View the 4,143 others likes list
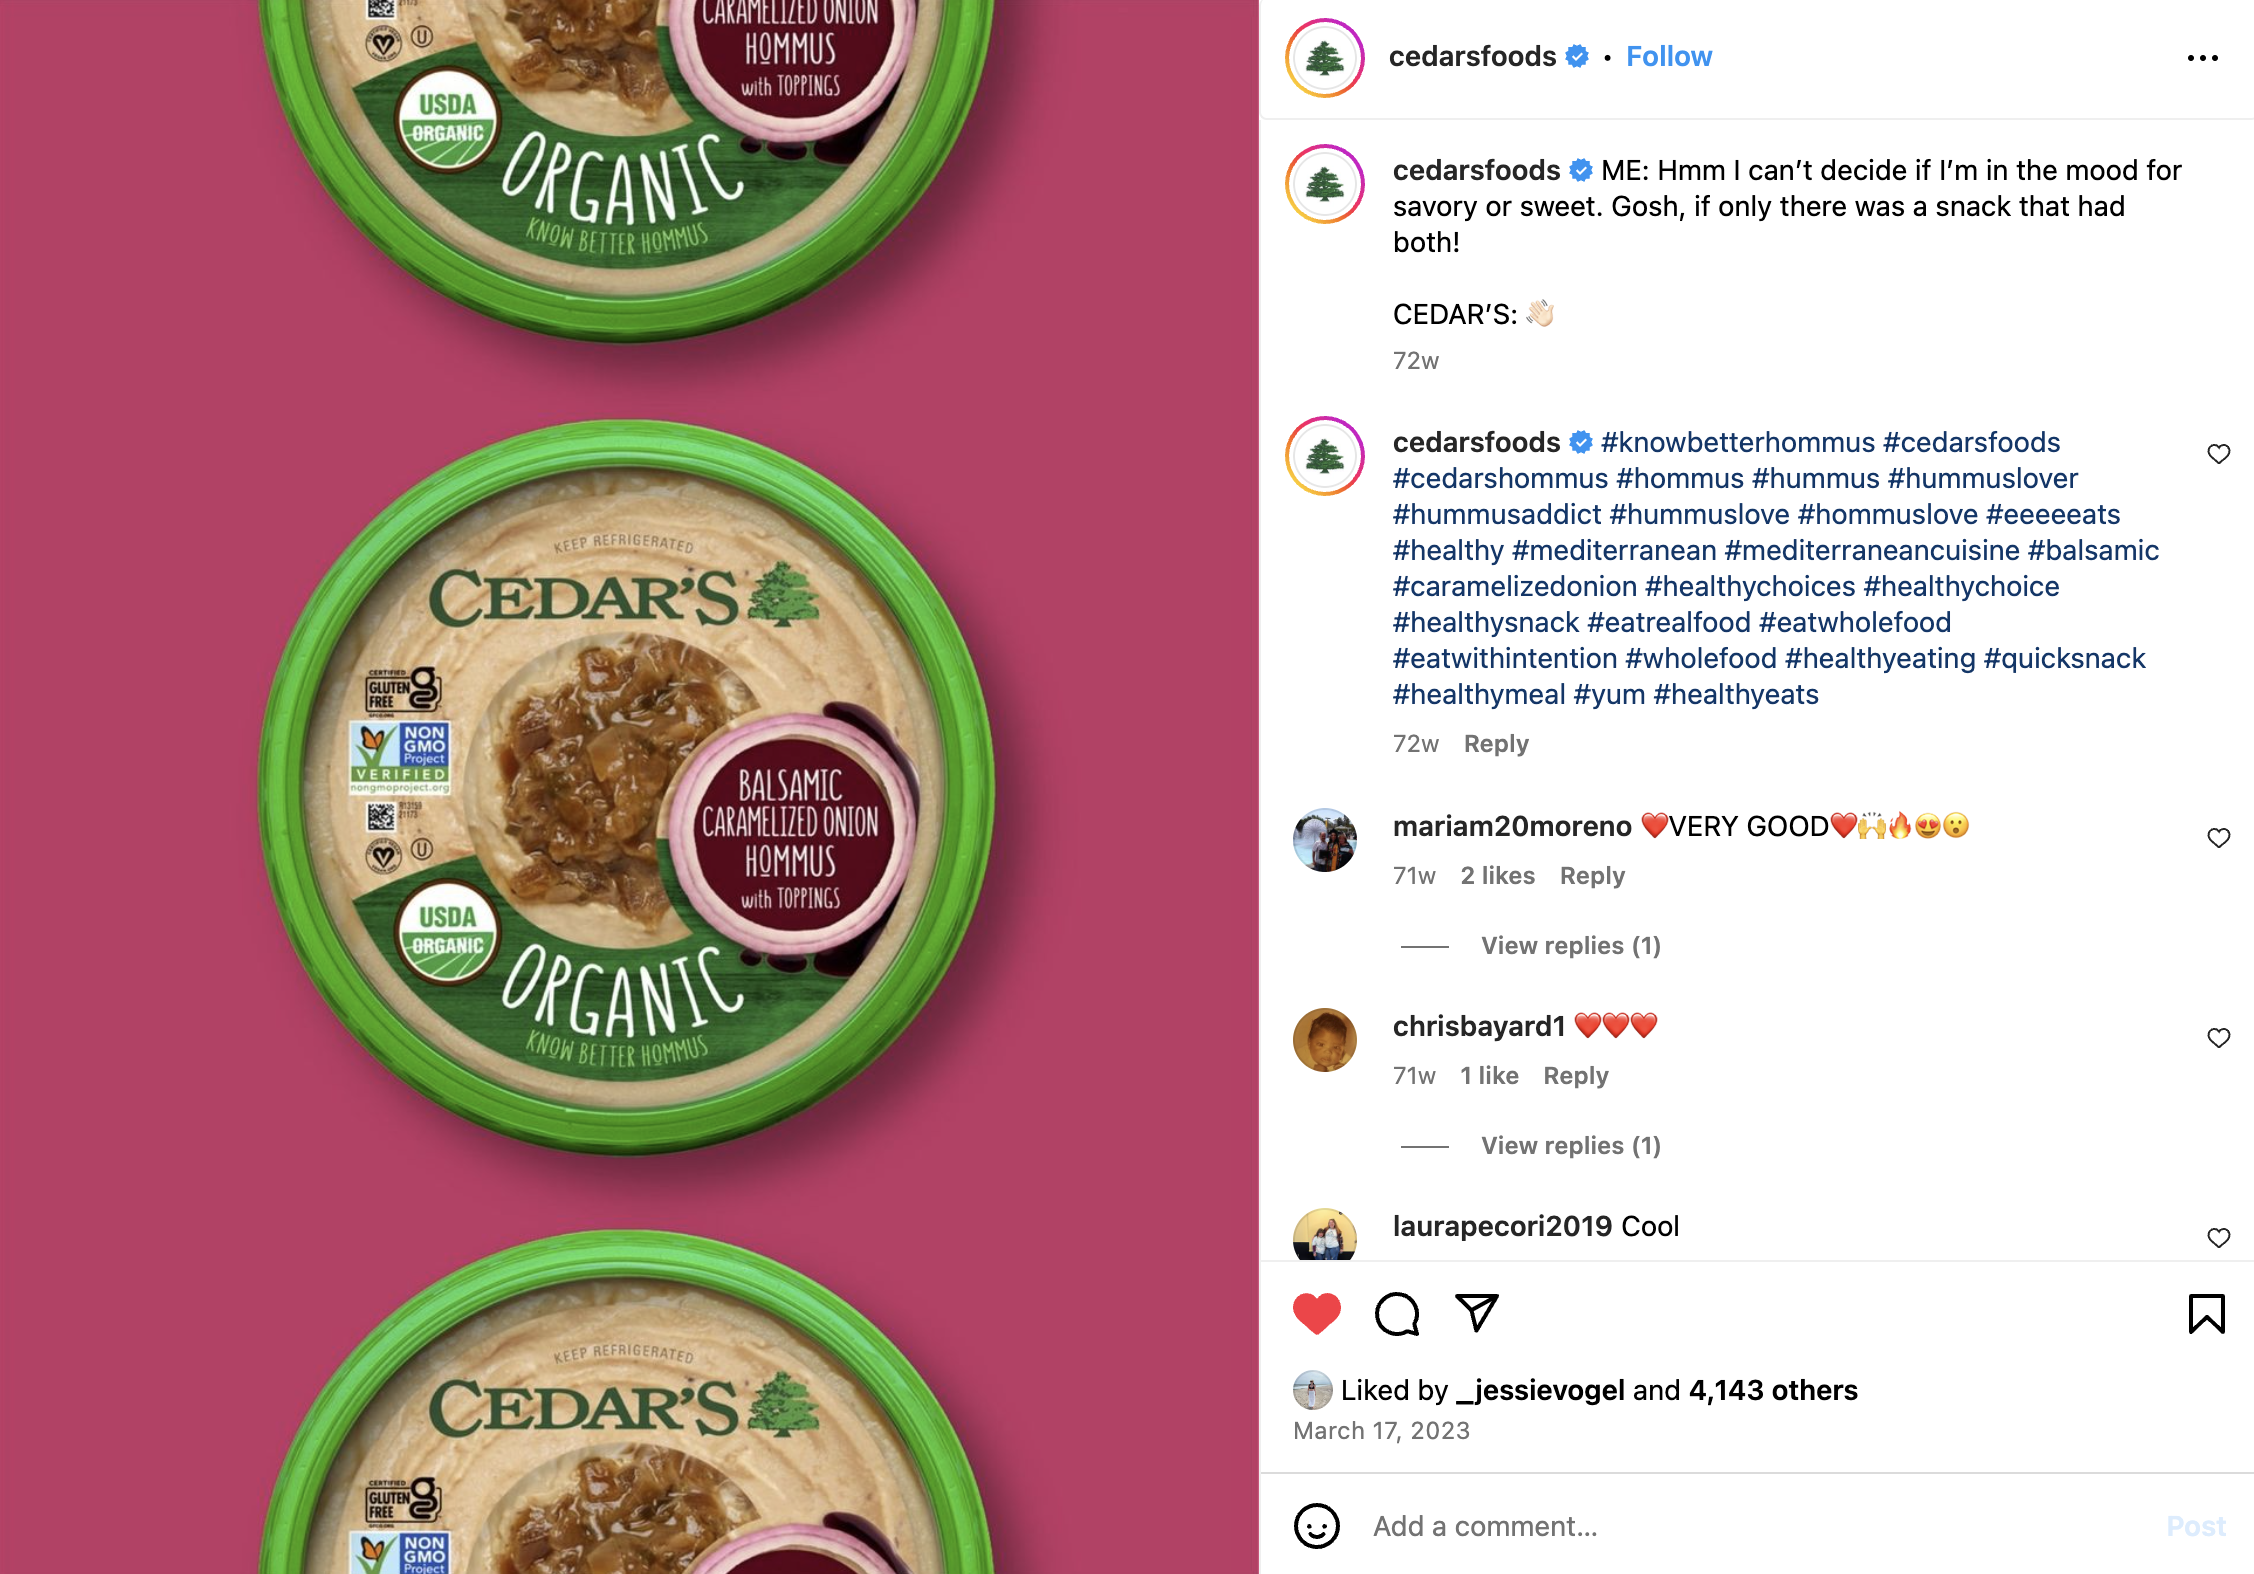2254x1574 pixels. tap(1772, 1390)
